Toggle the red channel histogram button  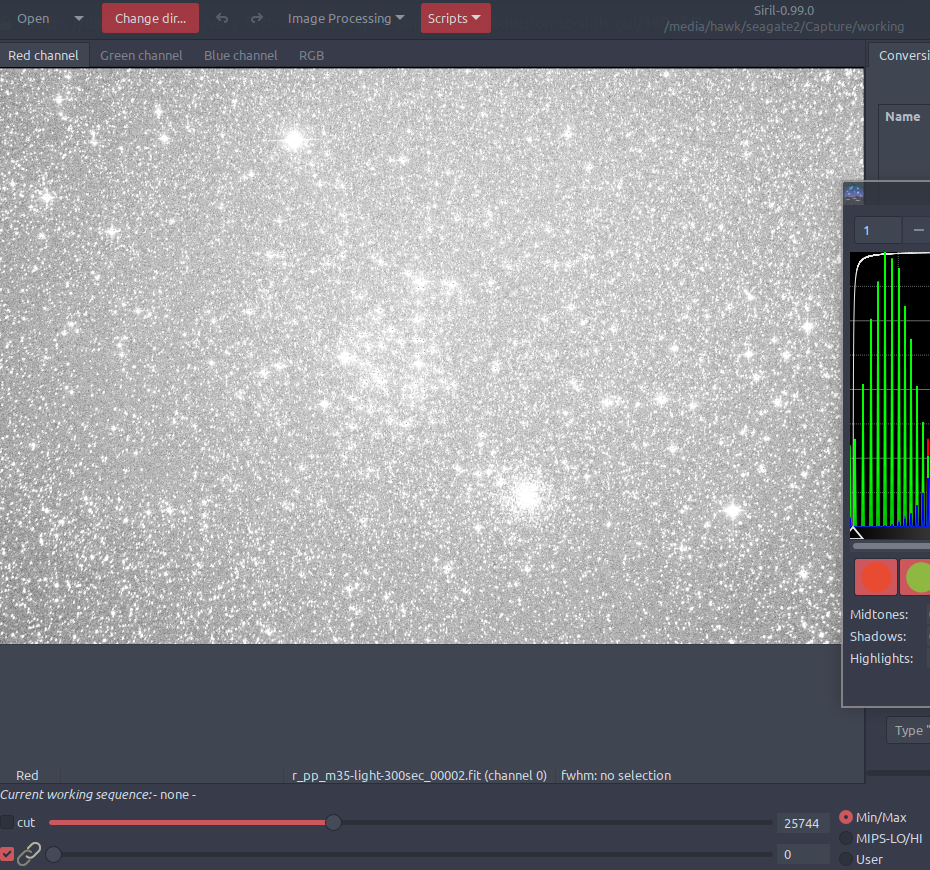point(876,578)
